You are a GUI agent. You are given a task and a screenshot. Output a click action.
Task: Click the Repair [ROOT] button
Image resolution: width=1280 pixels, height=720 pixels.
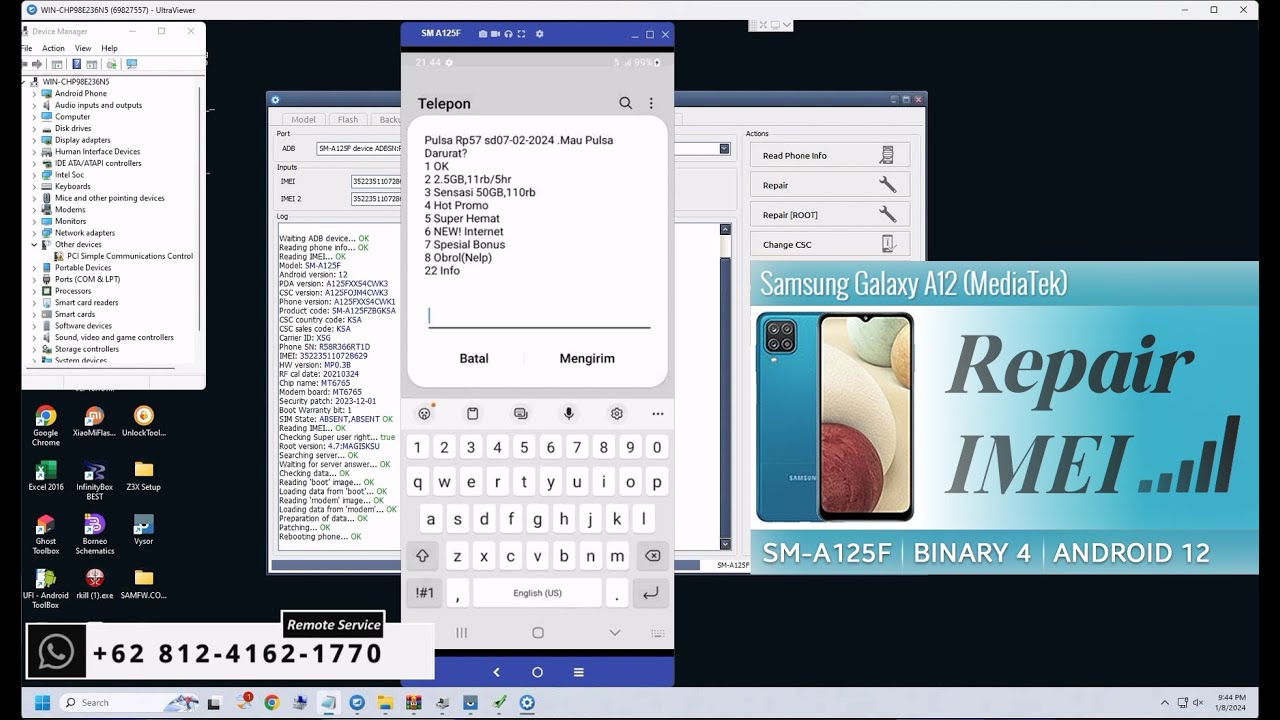[x=830, y=214]
